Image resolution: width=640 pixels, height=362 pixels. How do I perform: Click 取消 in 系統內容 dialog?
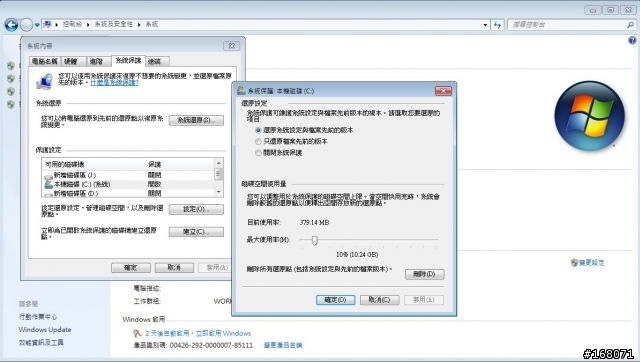point(174,268)
